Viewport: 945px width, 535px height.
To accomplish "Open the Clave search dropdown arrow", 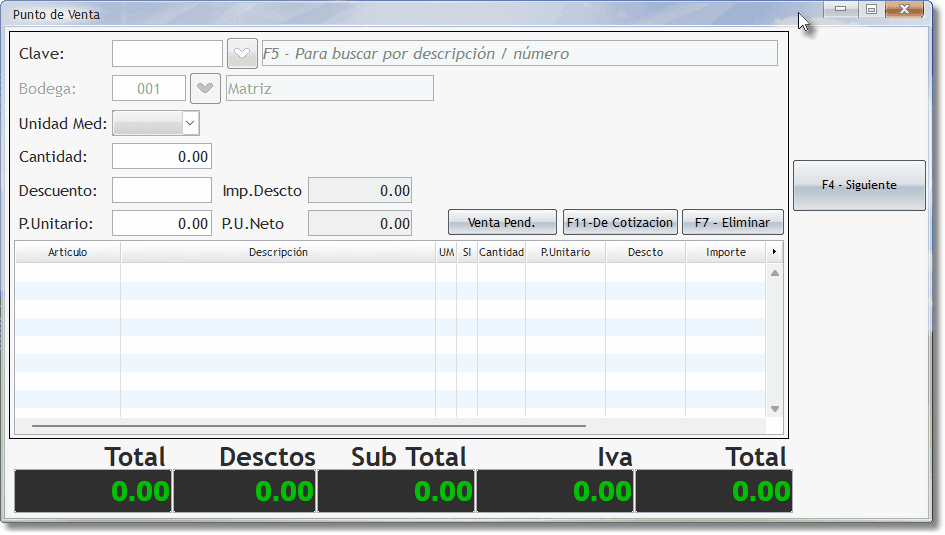I will (242, 54).
